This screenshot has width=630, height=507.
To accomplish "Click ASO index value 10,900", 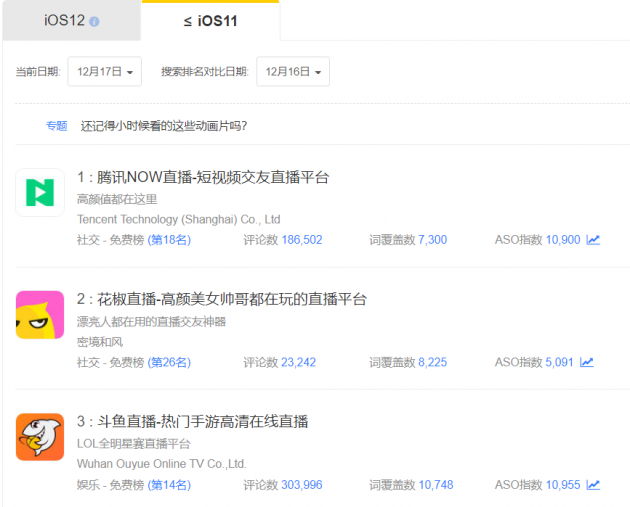I will 562,240.
